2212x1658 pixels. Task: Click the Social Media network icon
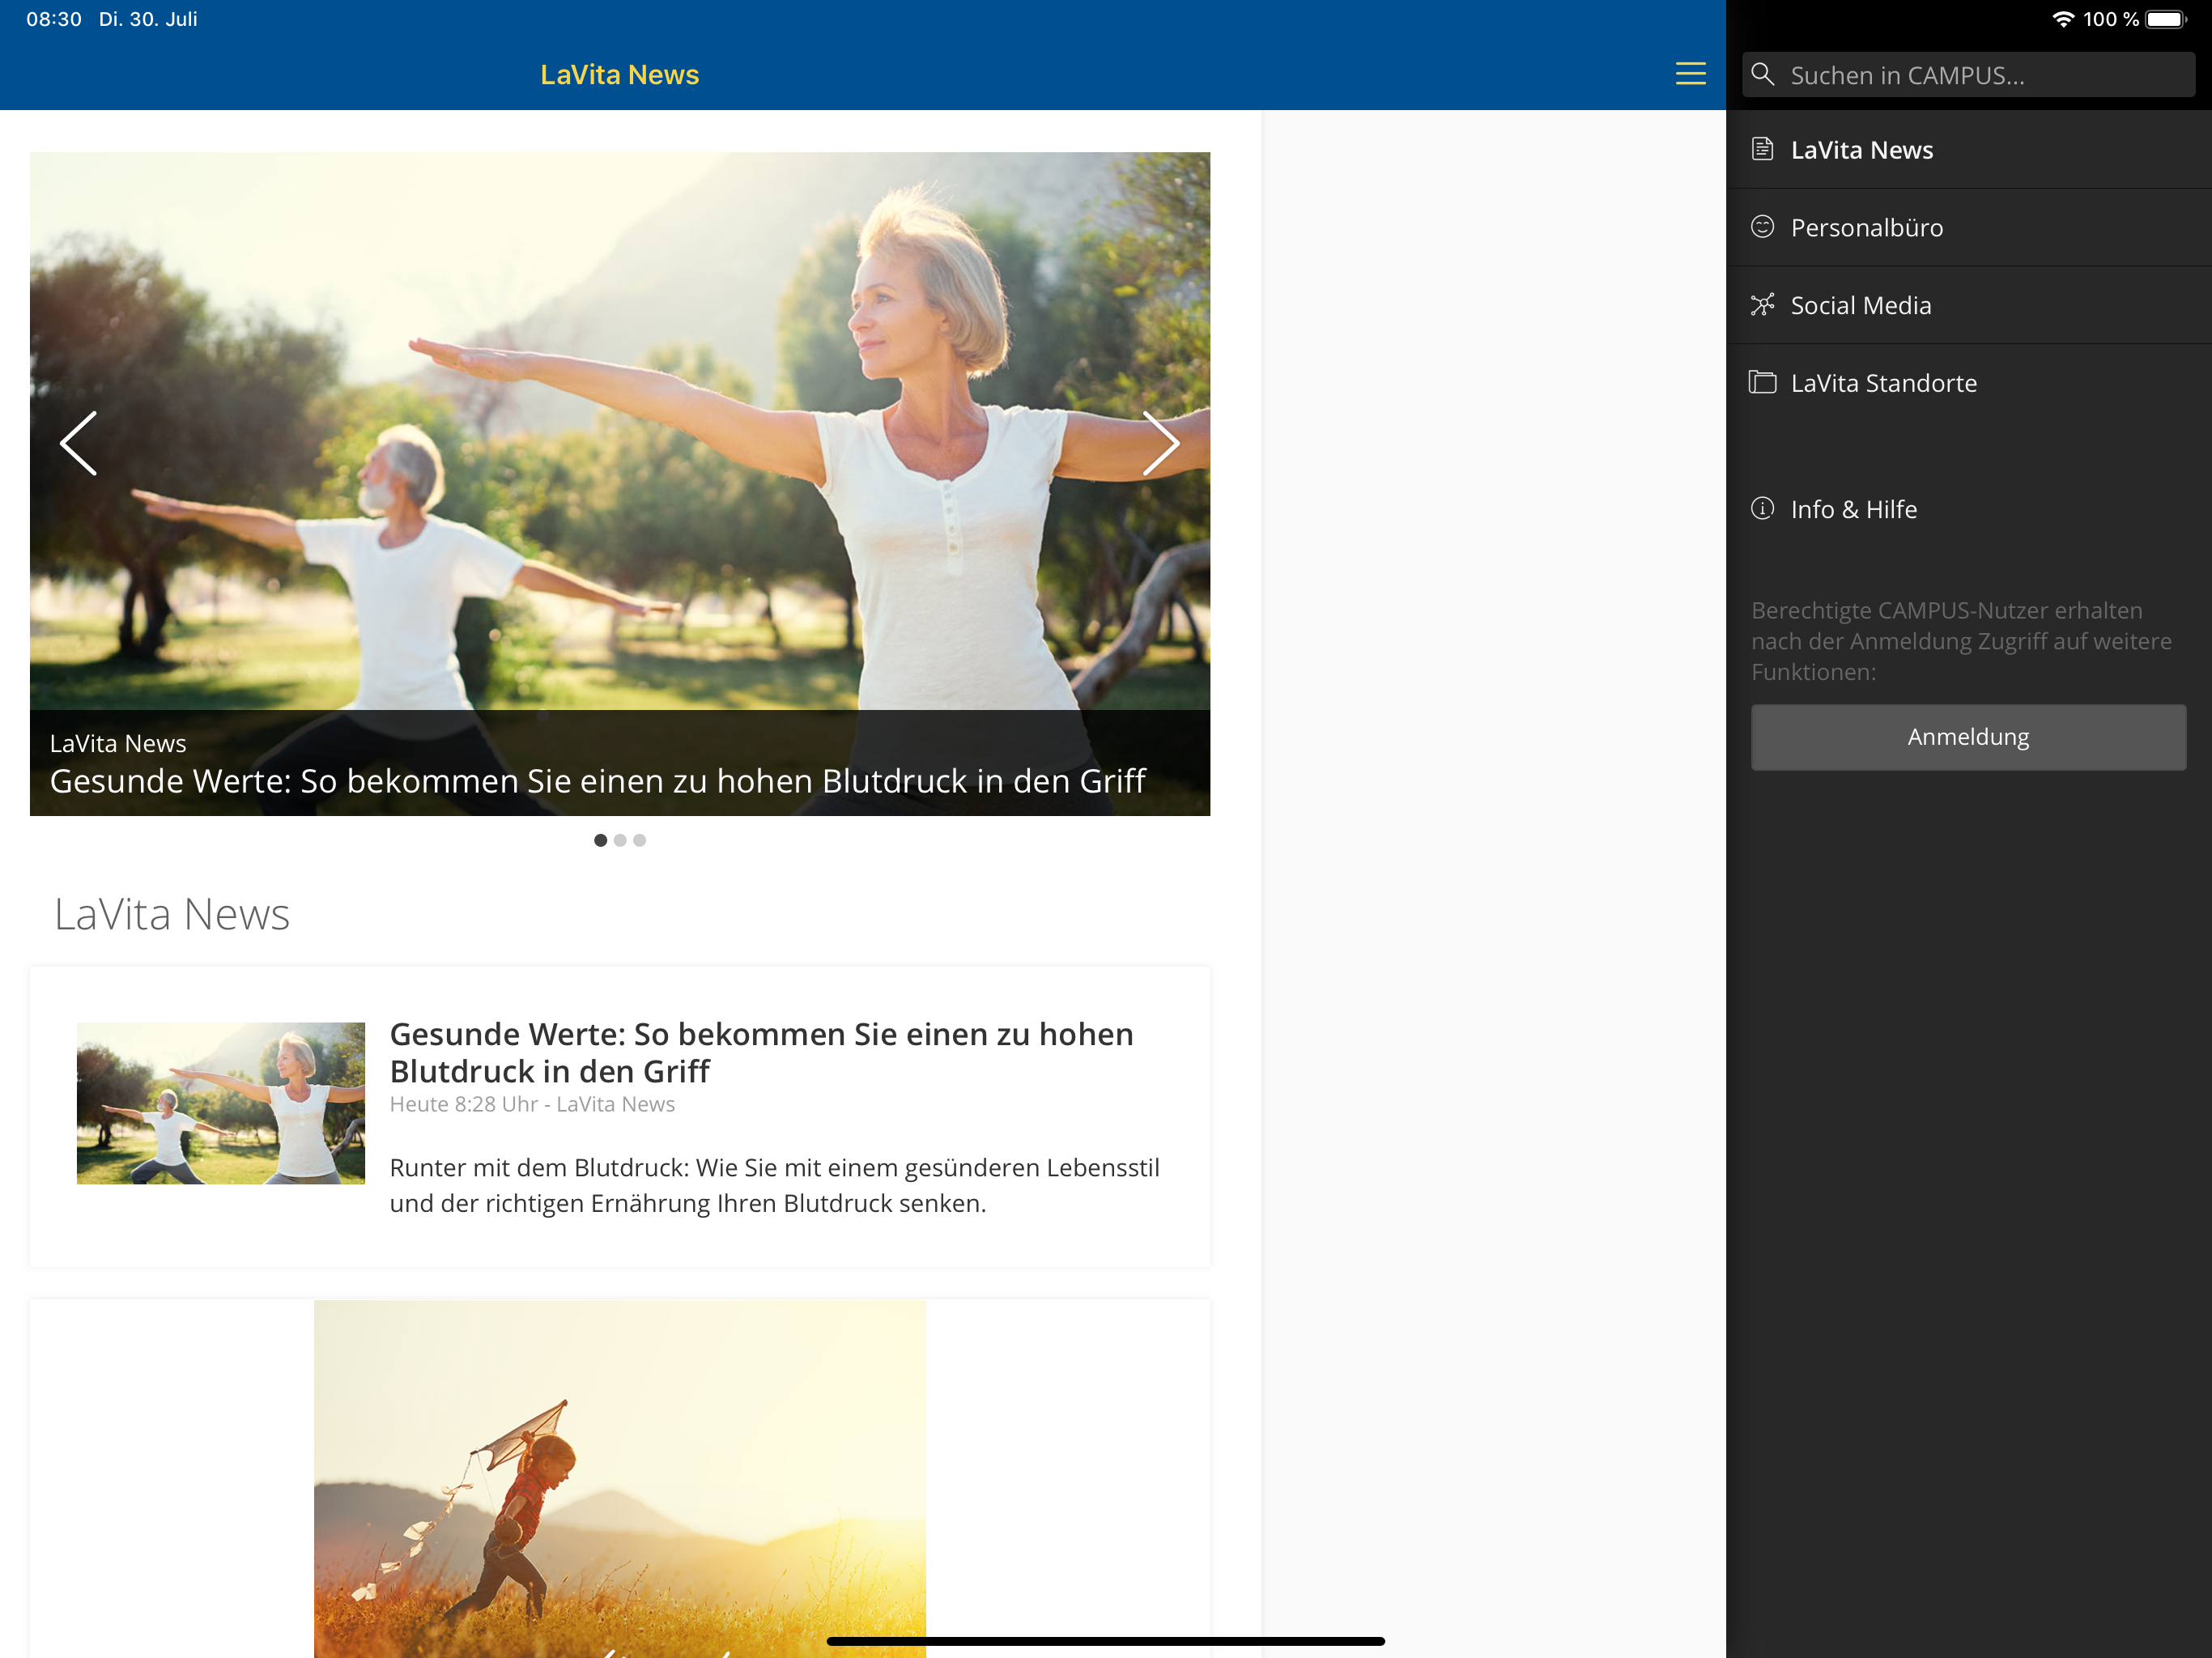tap(1762, 305)
